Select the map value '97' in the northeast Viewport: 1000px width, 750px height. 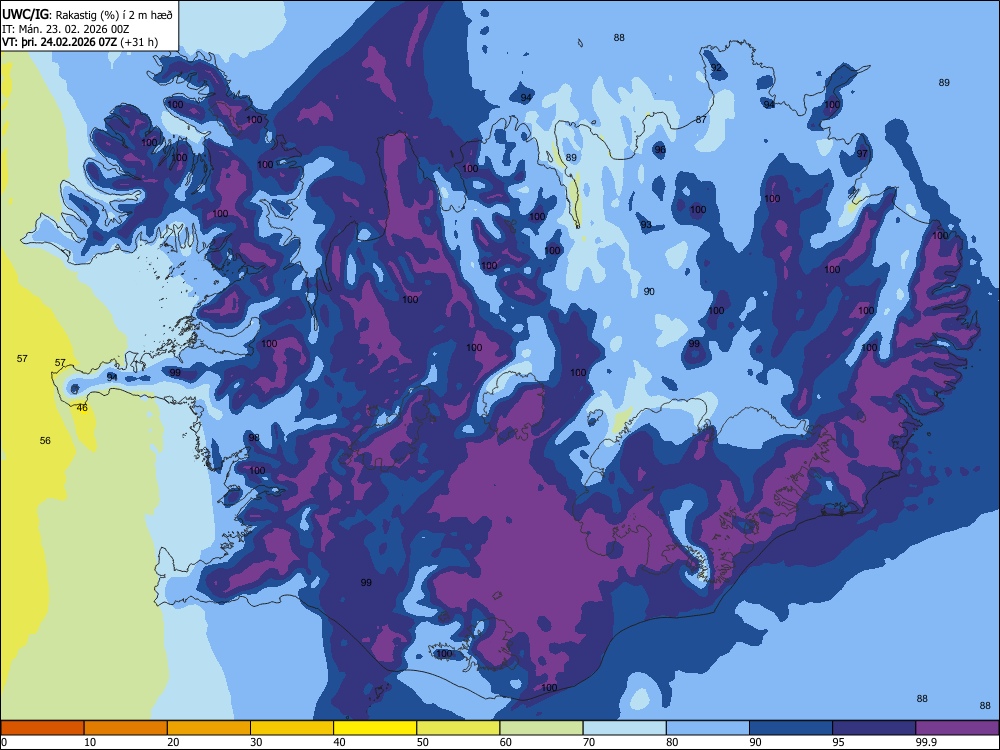[x=862, y=154]
